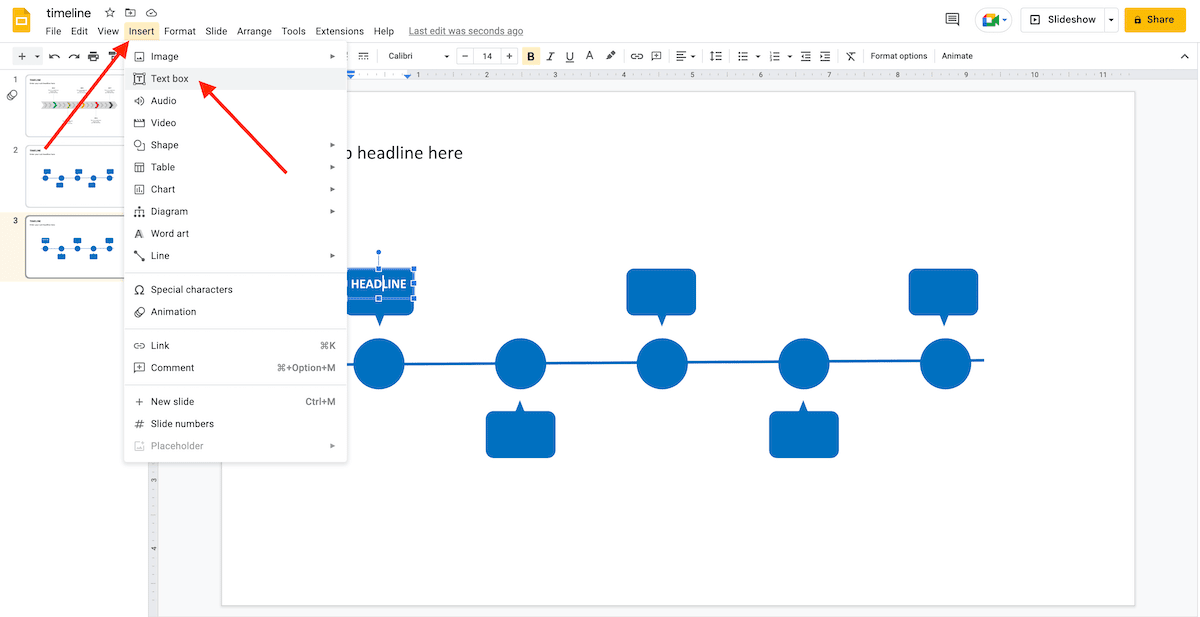
Task: Check cloud save status icon
Action: [x=151, y=13]
